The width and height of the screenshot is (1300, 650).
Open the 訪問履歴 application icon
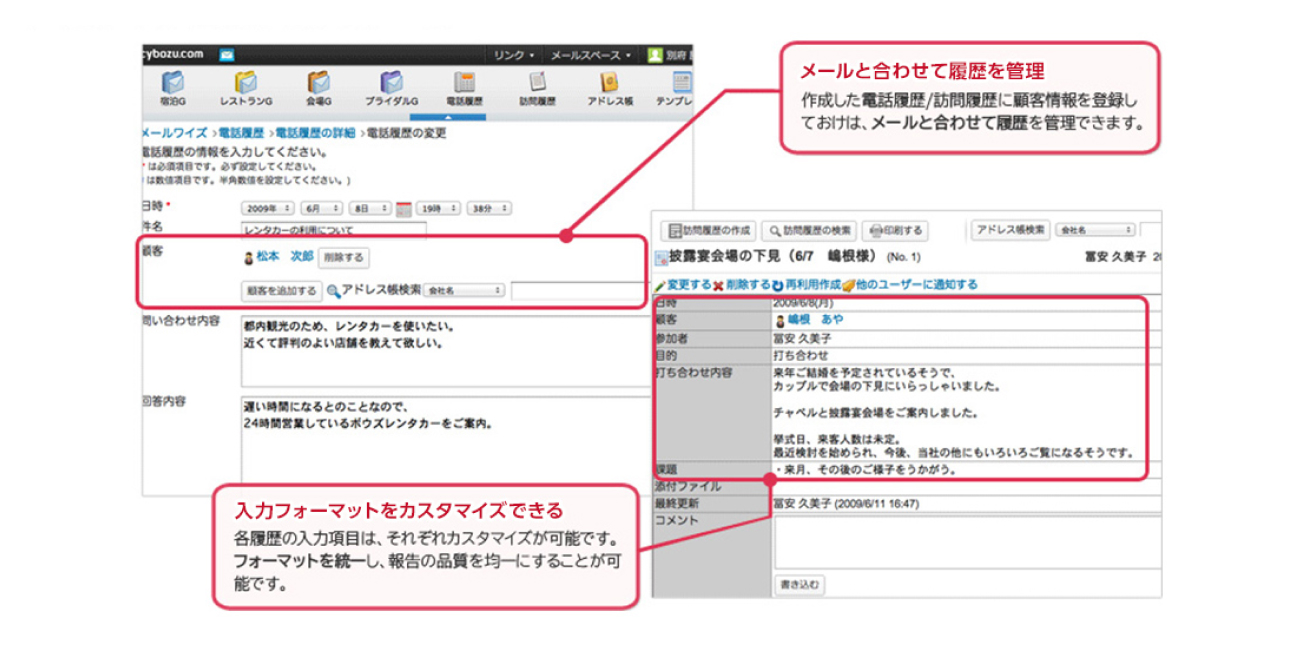click(537, 83)
